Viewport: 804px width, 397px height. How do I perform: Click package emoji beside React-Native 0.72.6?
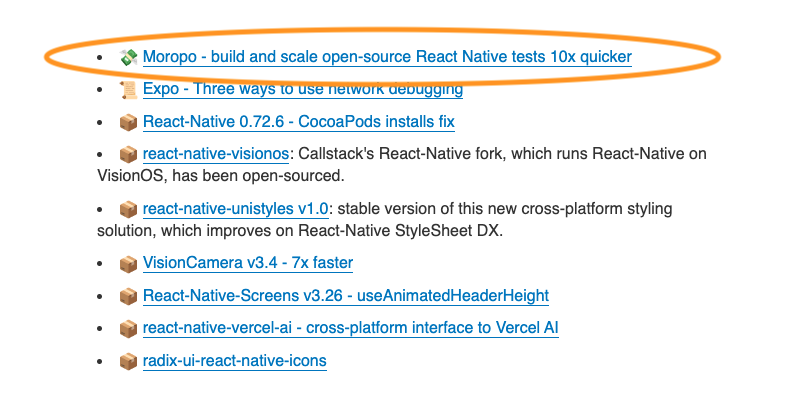[x=128, y=123]
